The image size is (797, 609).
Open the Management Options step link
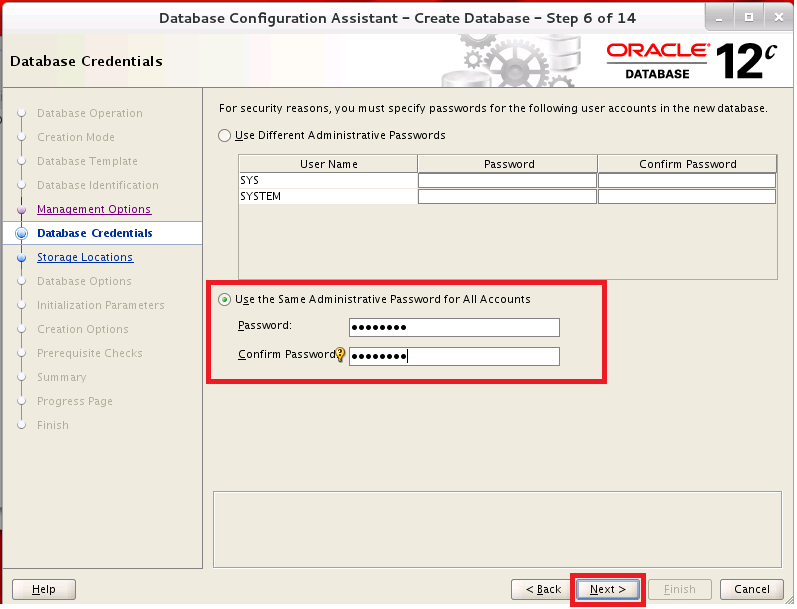(94, 209)
